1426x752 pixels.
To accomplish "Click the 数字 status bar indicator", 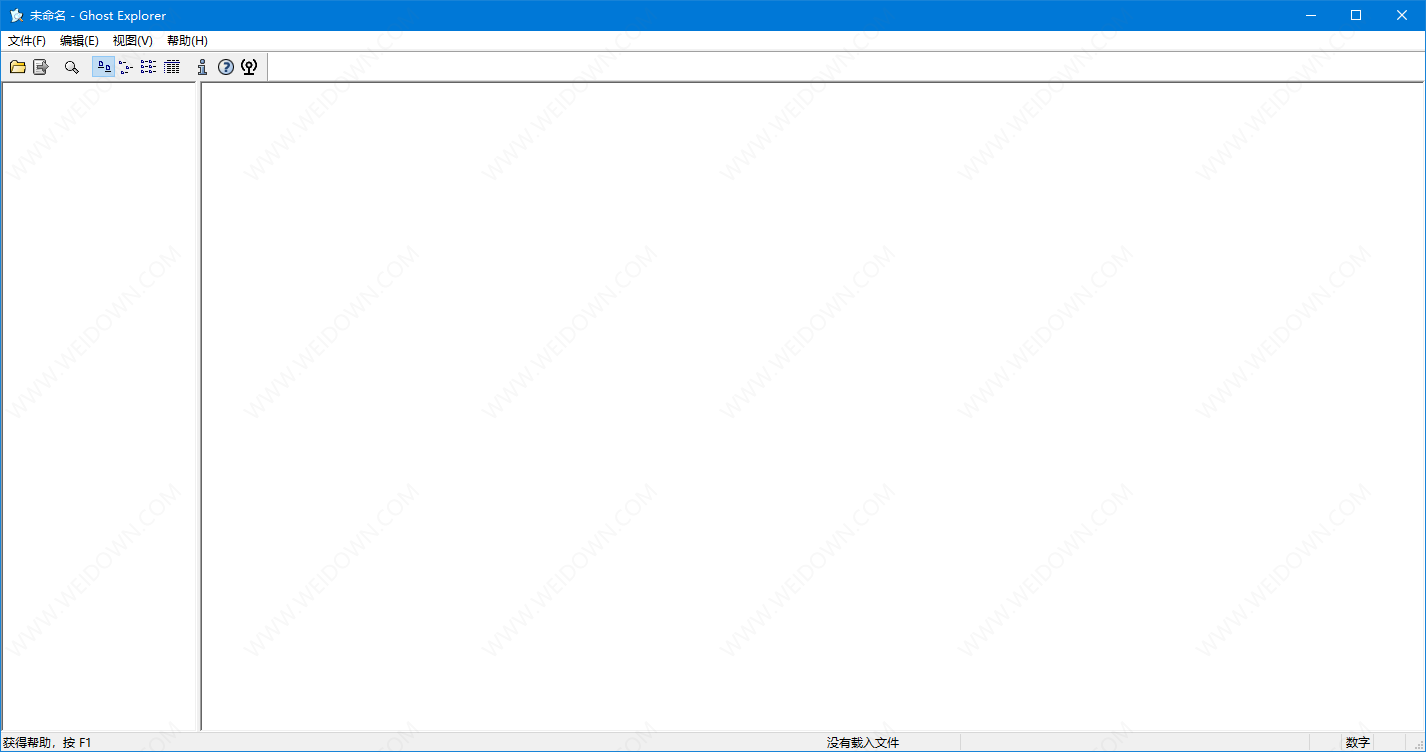I will tap(1358, 743).
